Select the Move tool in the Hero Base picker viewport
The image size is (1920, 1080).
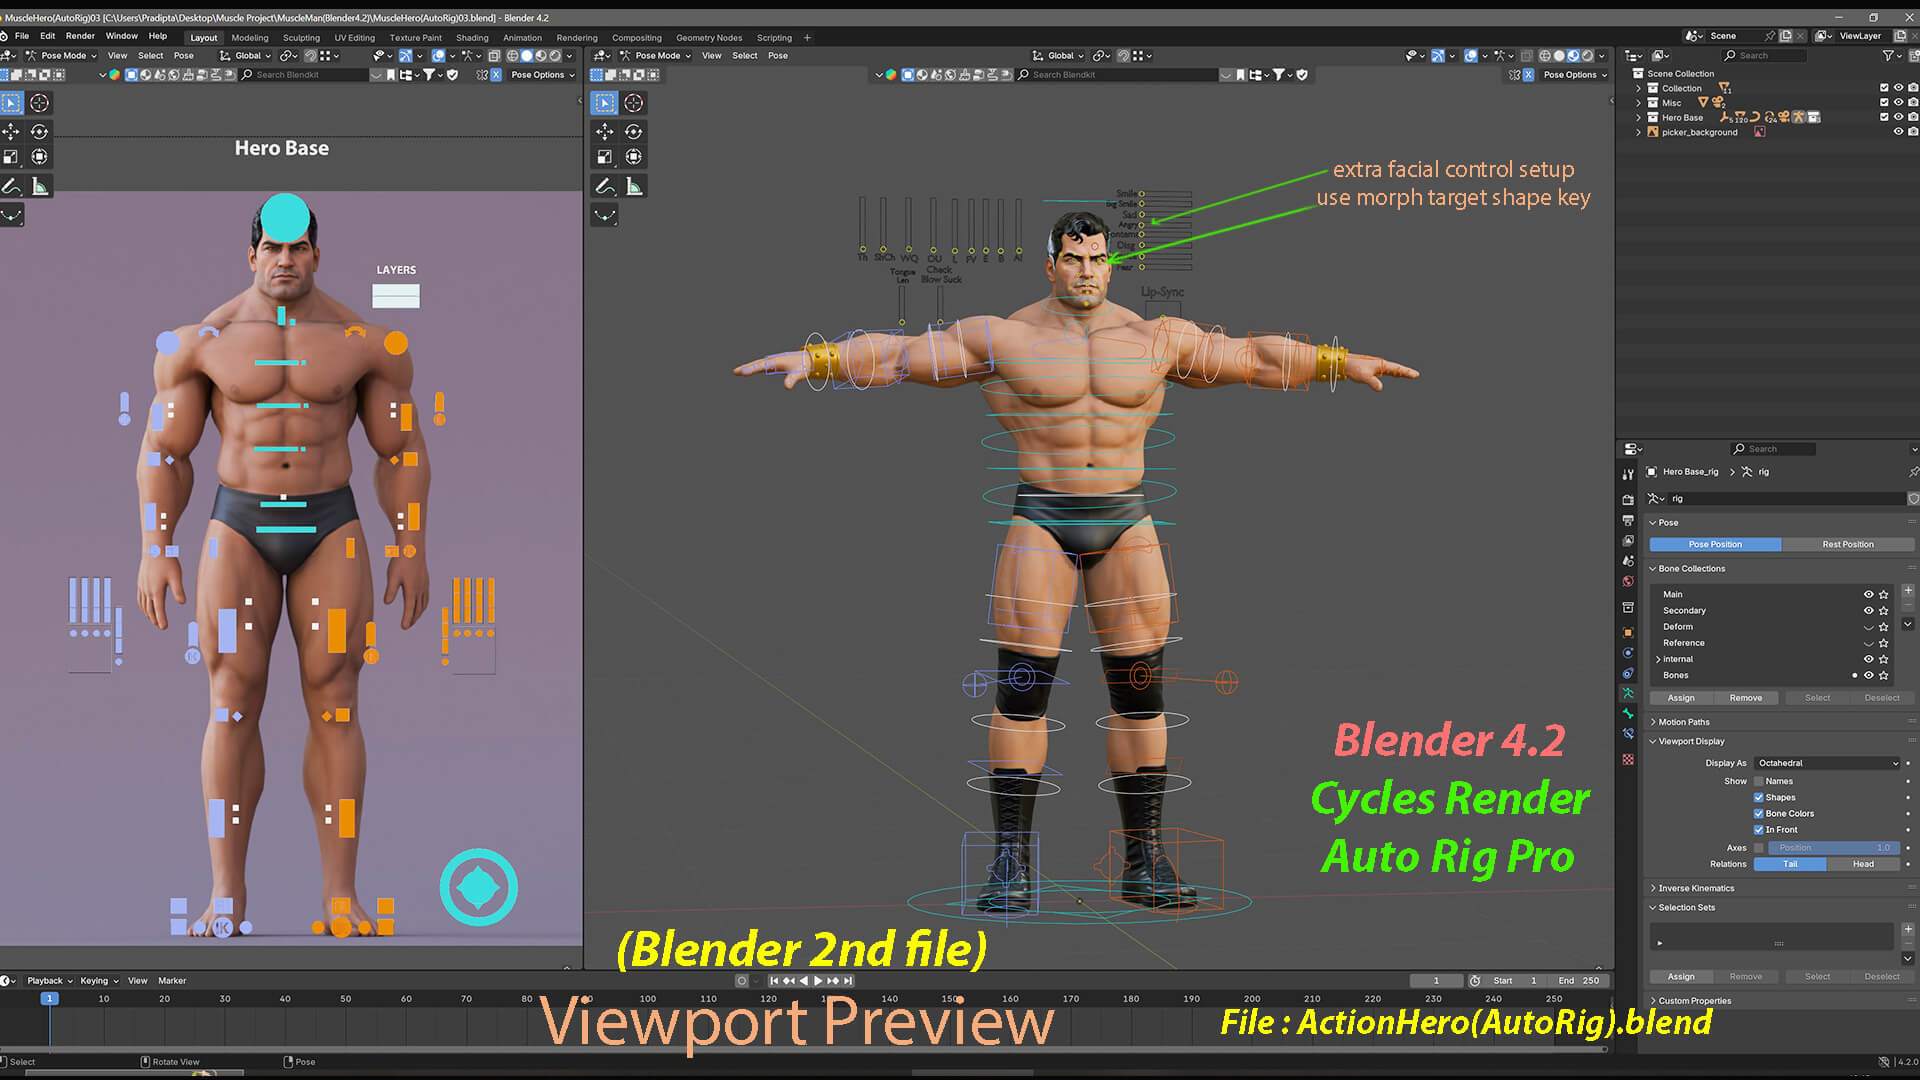coord(11,132)
